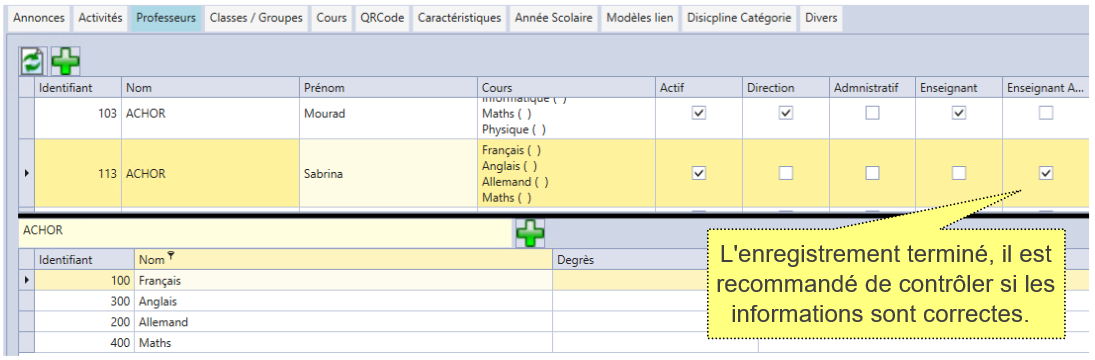
Task: Click the green refresh icon
Action: pyautogui.click(x=31, y=61)
